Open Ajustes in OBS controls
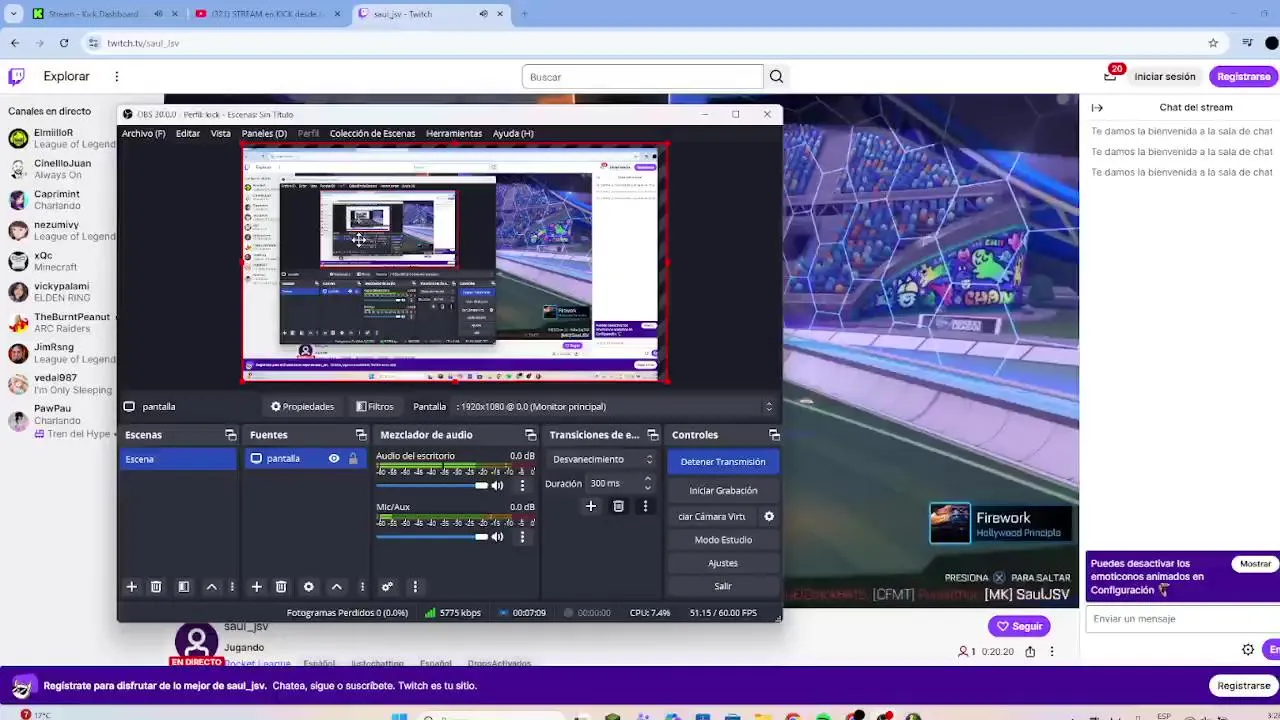The image size is (1280, 720). 723,563
